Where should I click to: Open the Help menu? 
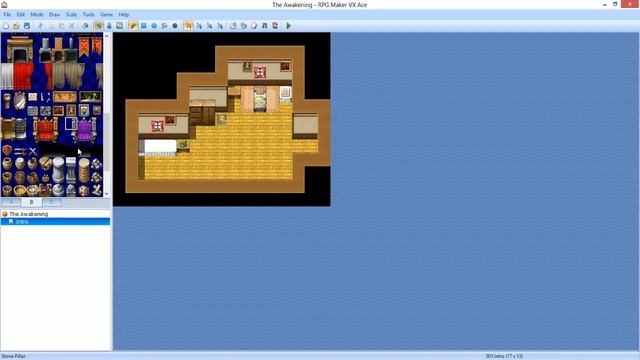[124, 14]
